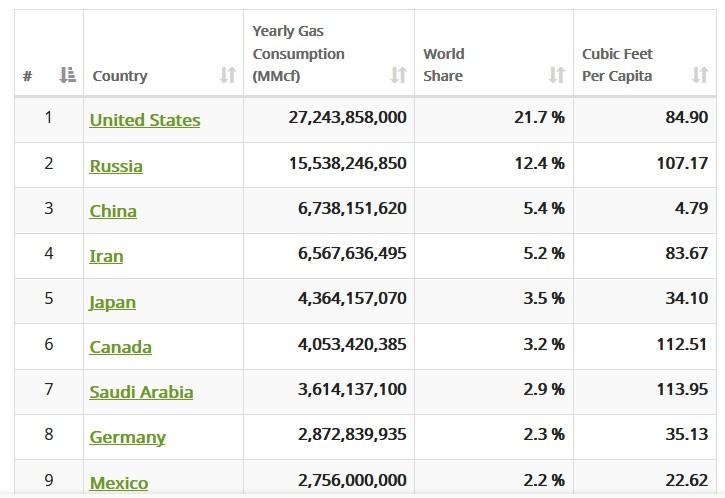Open the United States link
Image resolution: width=725 pixels, height=498 pixels.
pyautogui.click(x=145, y=120)
